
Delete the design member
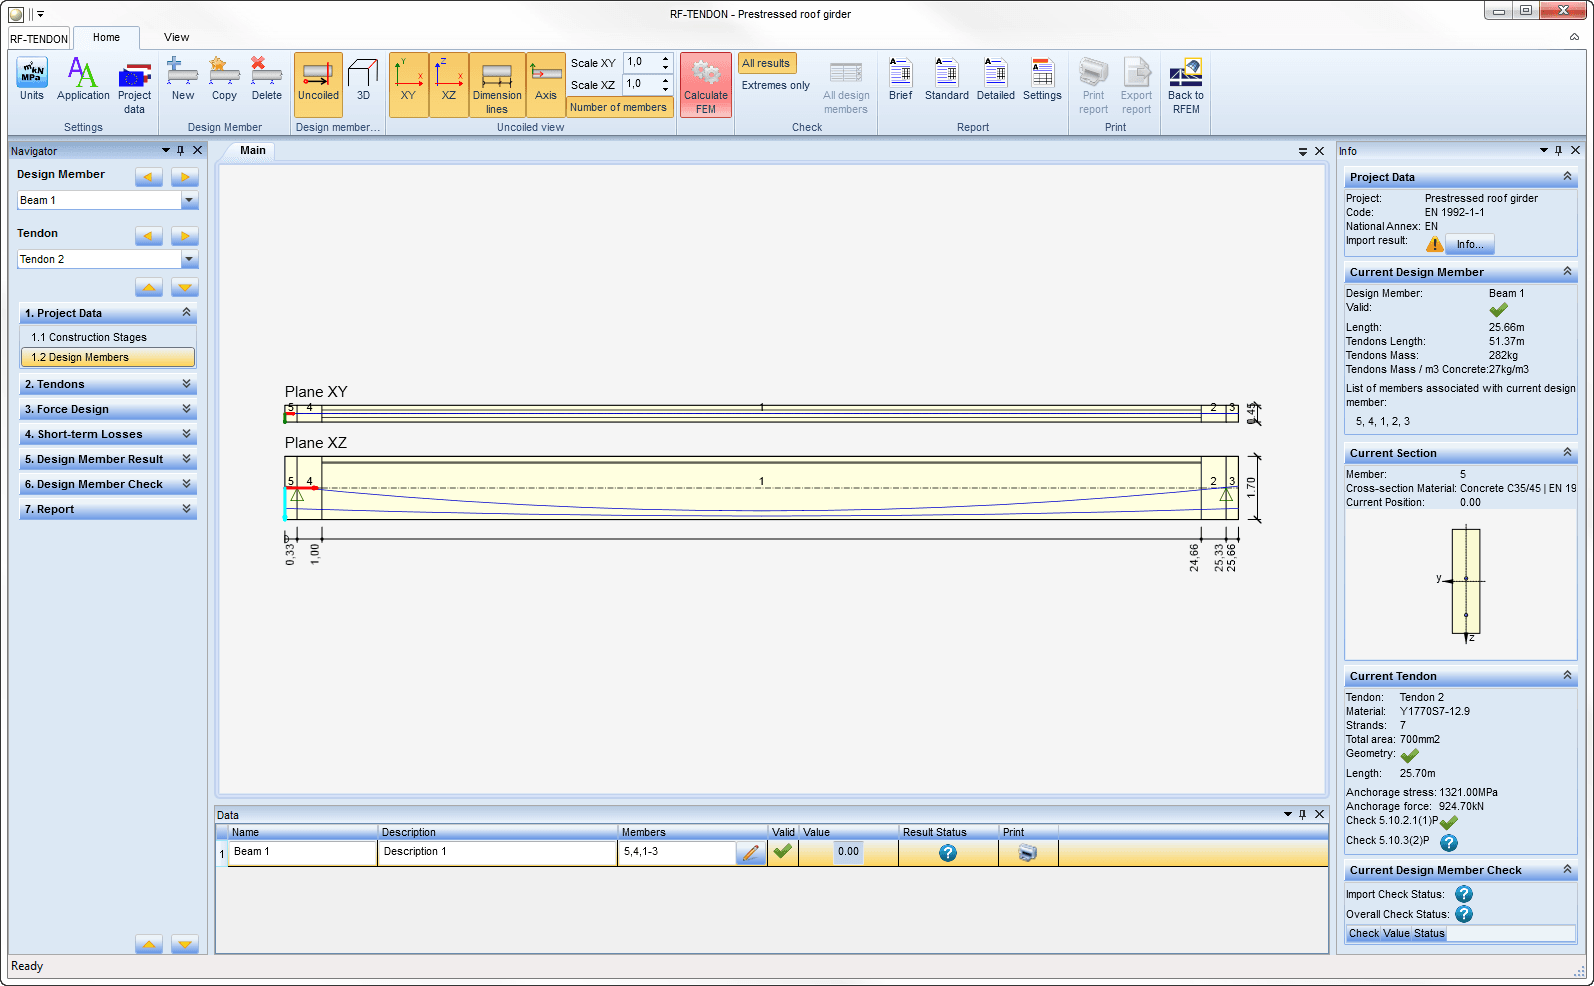[266, 79]
